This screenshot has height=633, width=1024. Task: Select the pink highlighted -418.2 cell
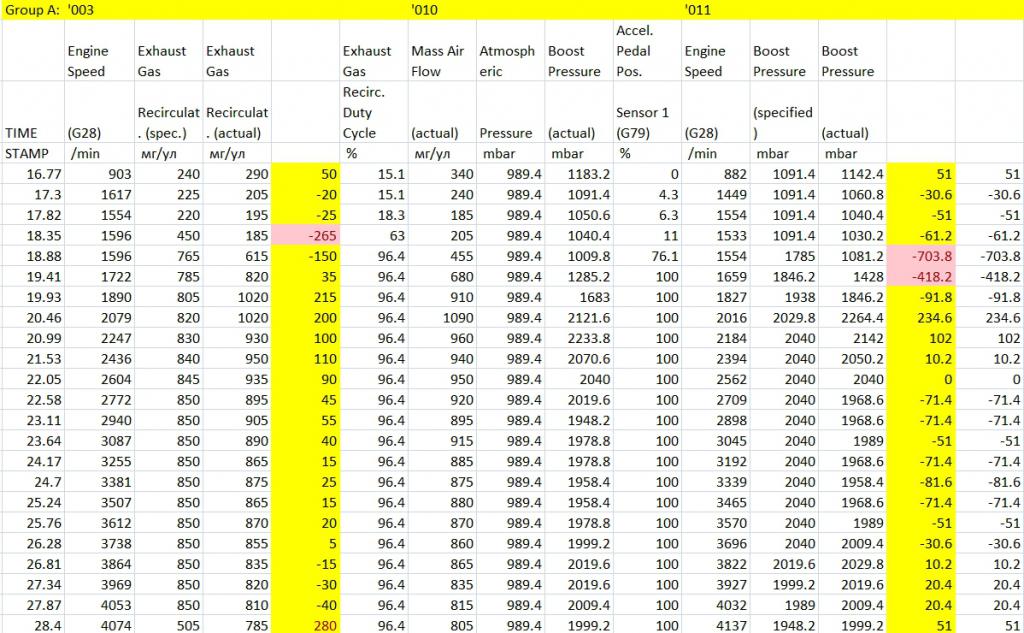pyautogui.click(x=920, y=276)
